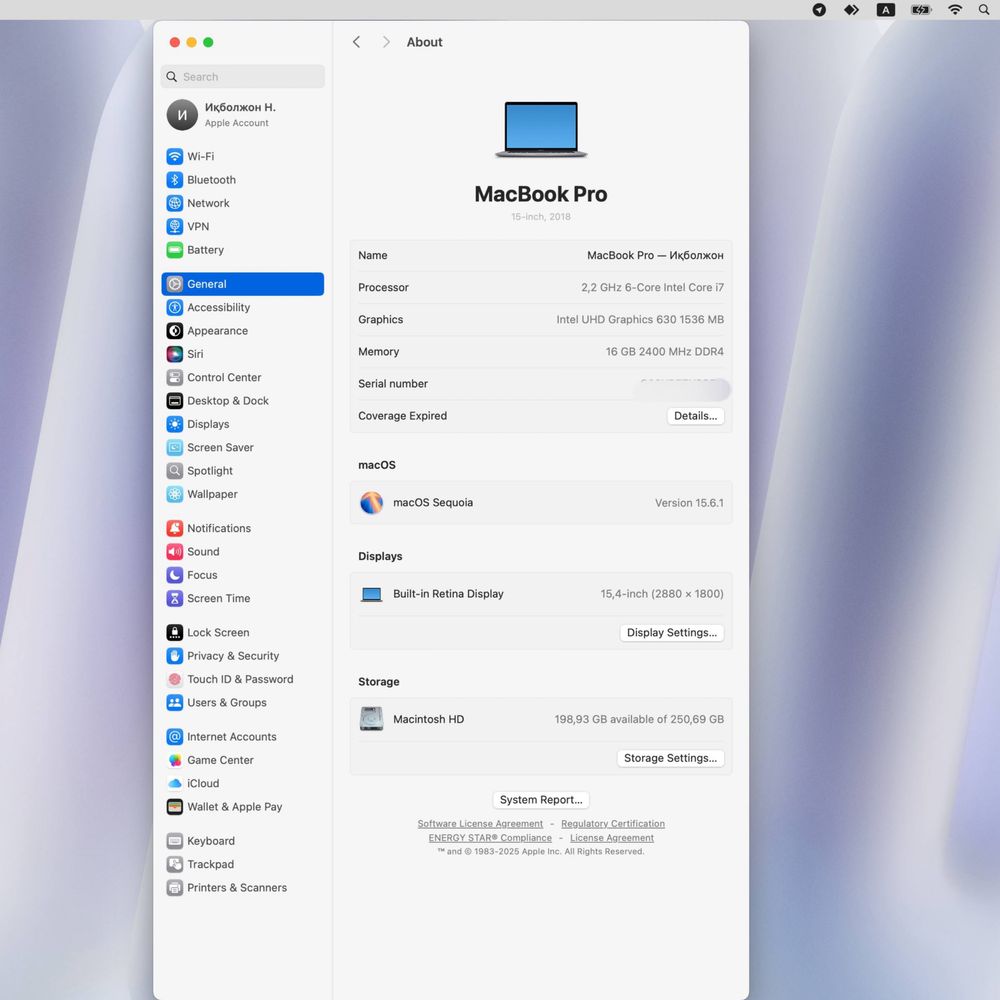Click location arrow icon in menu bar

click(819, 10)
